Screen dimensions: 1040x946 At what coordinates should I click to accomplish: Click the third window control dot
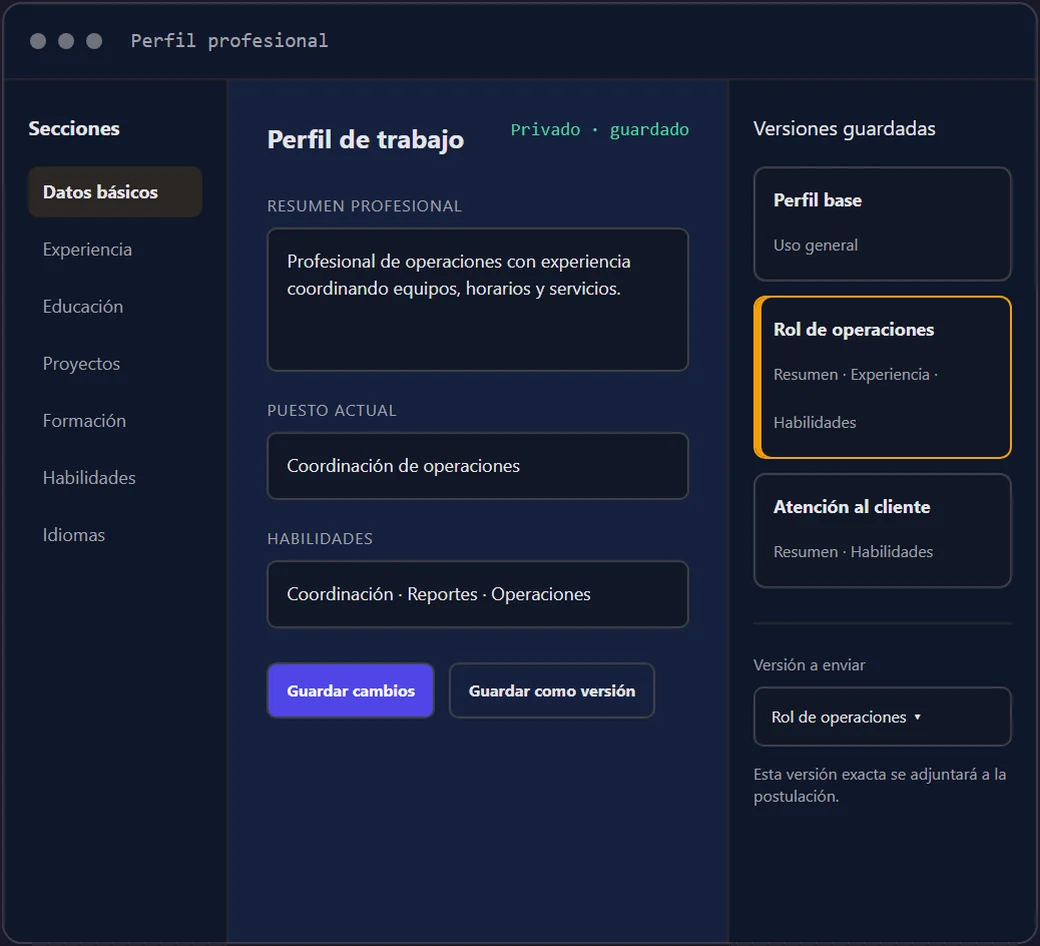[x=94, y=41]
